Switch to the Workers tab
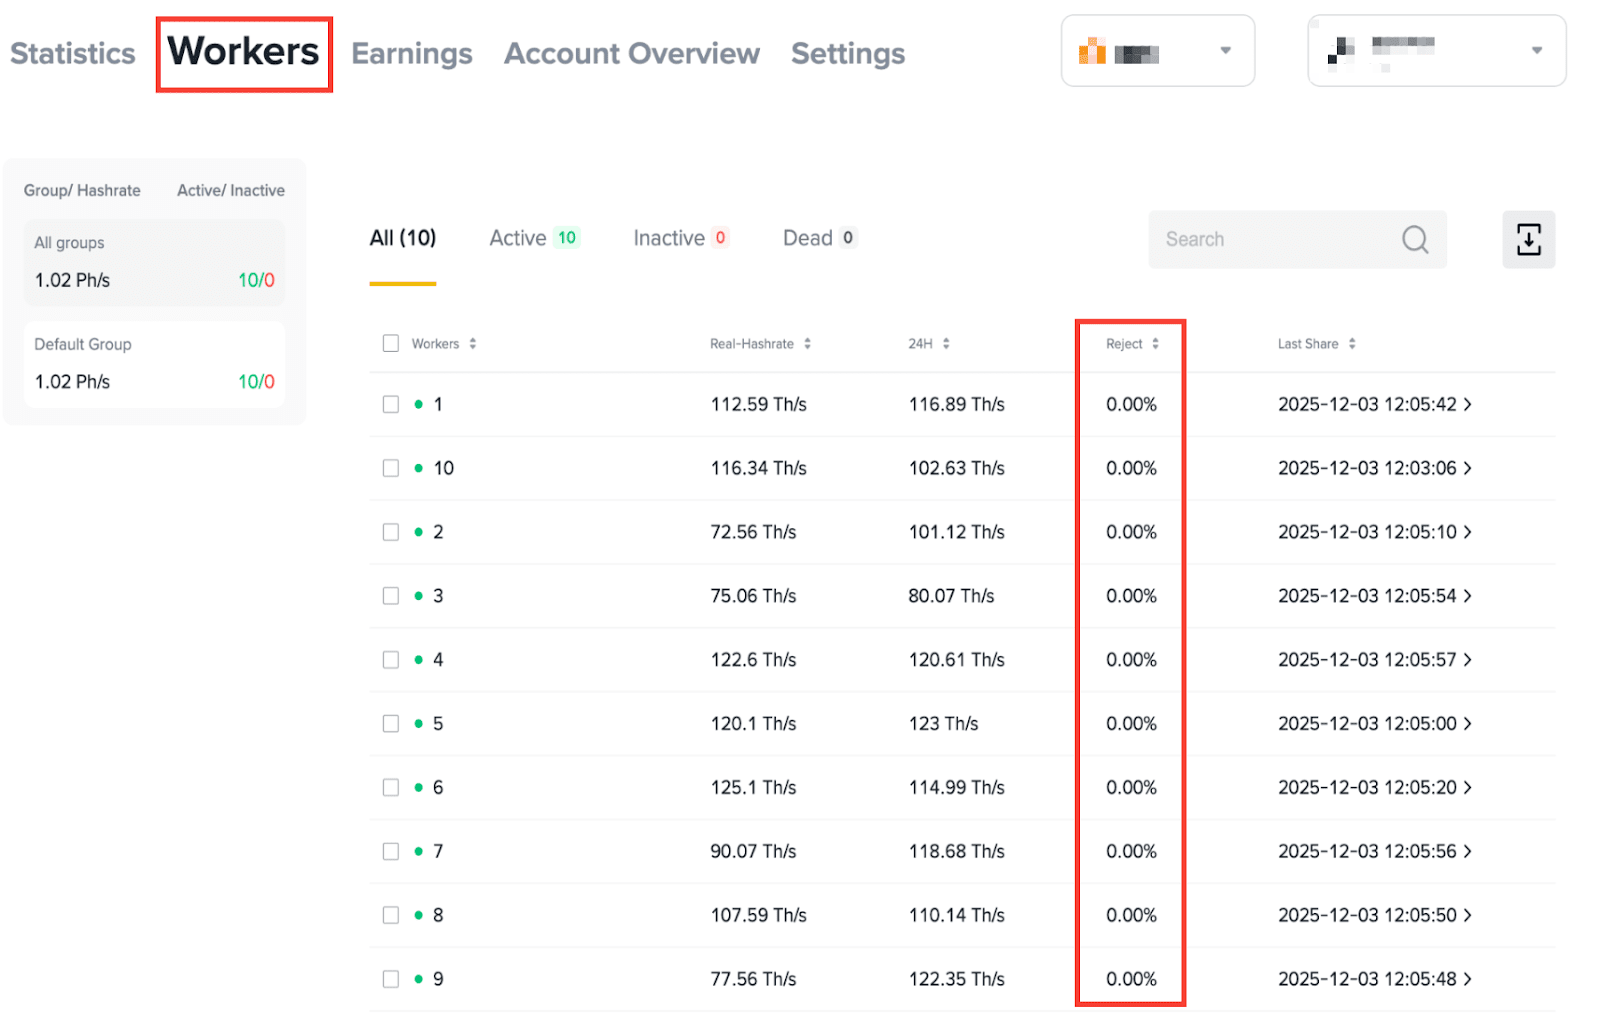Image resolution: width=1600 pixels, height=1016 pixels. click(243, 52)
